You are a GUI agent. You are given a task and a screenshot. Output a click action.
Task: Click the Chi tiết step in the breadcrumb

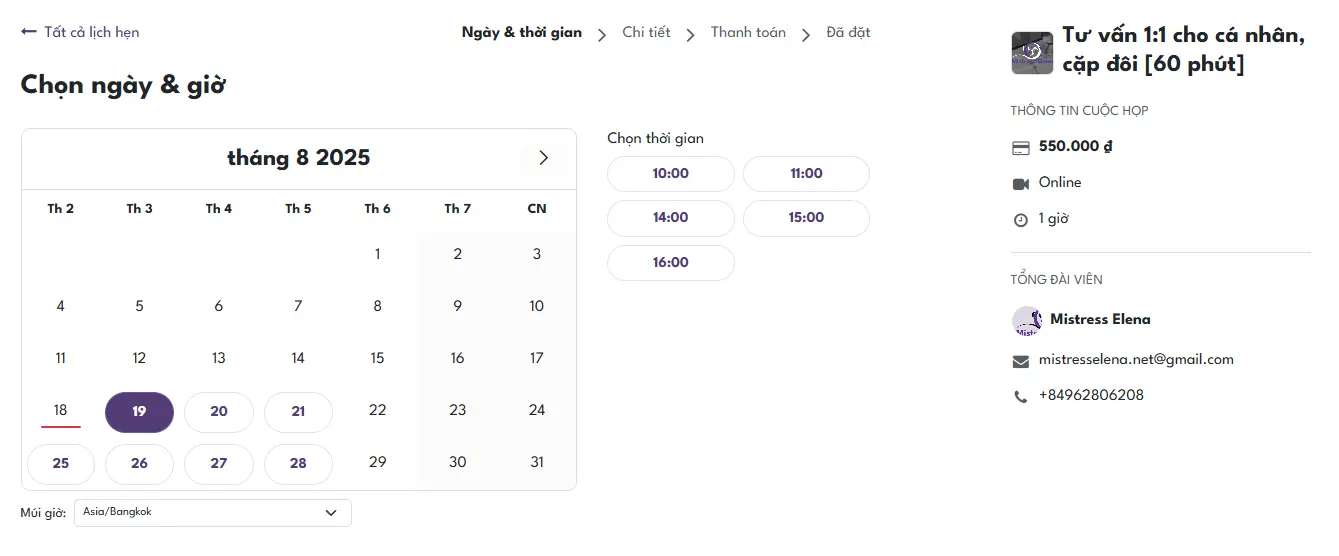(x=646, y=32)
